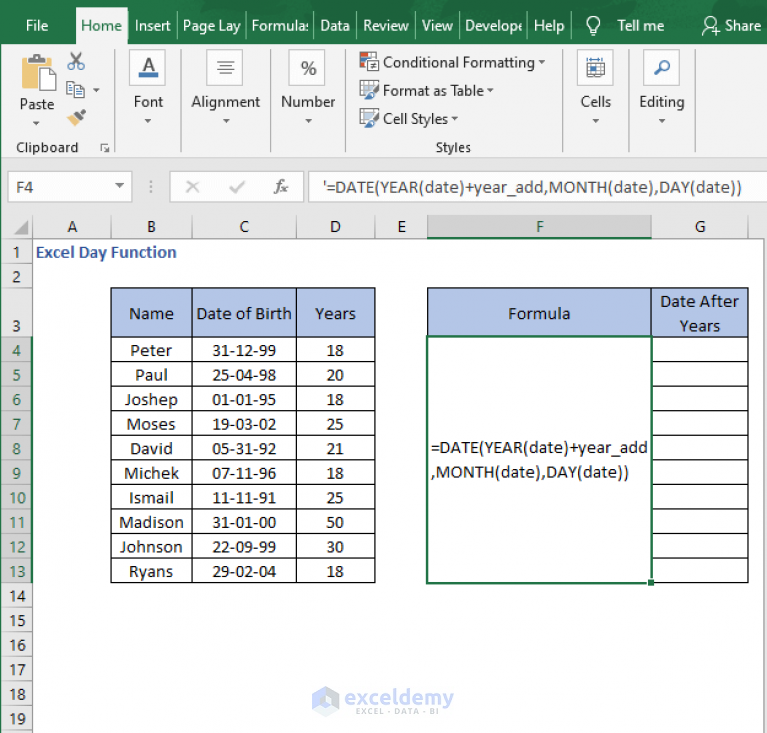Open the Help tab
This screenshot has width=767, height=733.
(x=549, y=25)
